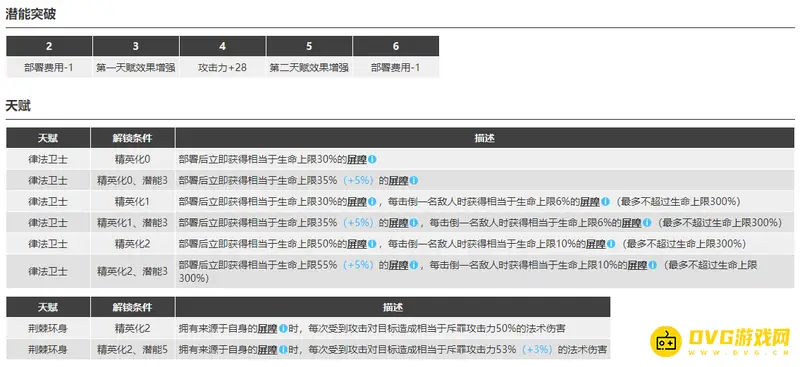
Task: Click the 第二天赋效果增强 cell
Action: tap(309, 67)
